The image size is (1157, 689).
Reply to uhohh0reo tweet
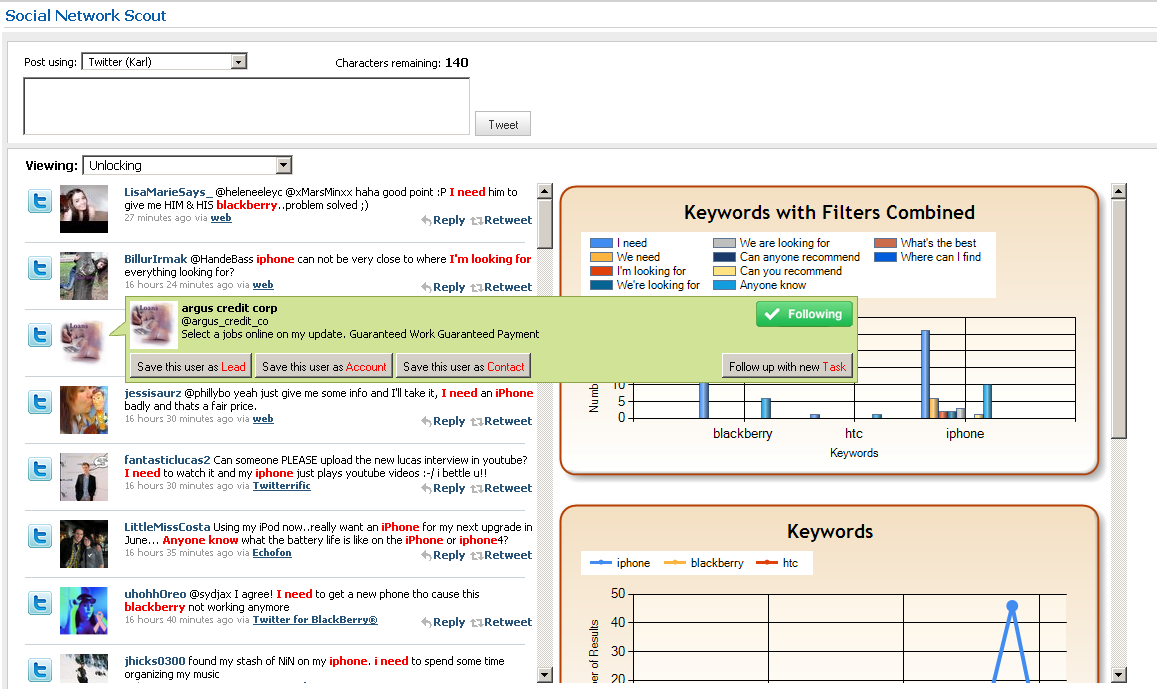coord(443,623)
